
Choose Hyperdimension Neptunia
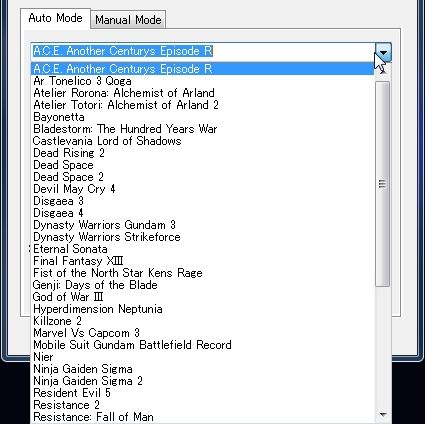(x=203, y=309)
